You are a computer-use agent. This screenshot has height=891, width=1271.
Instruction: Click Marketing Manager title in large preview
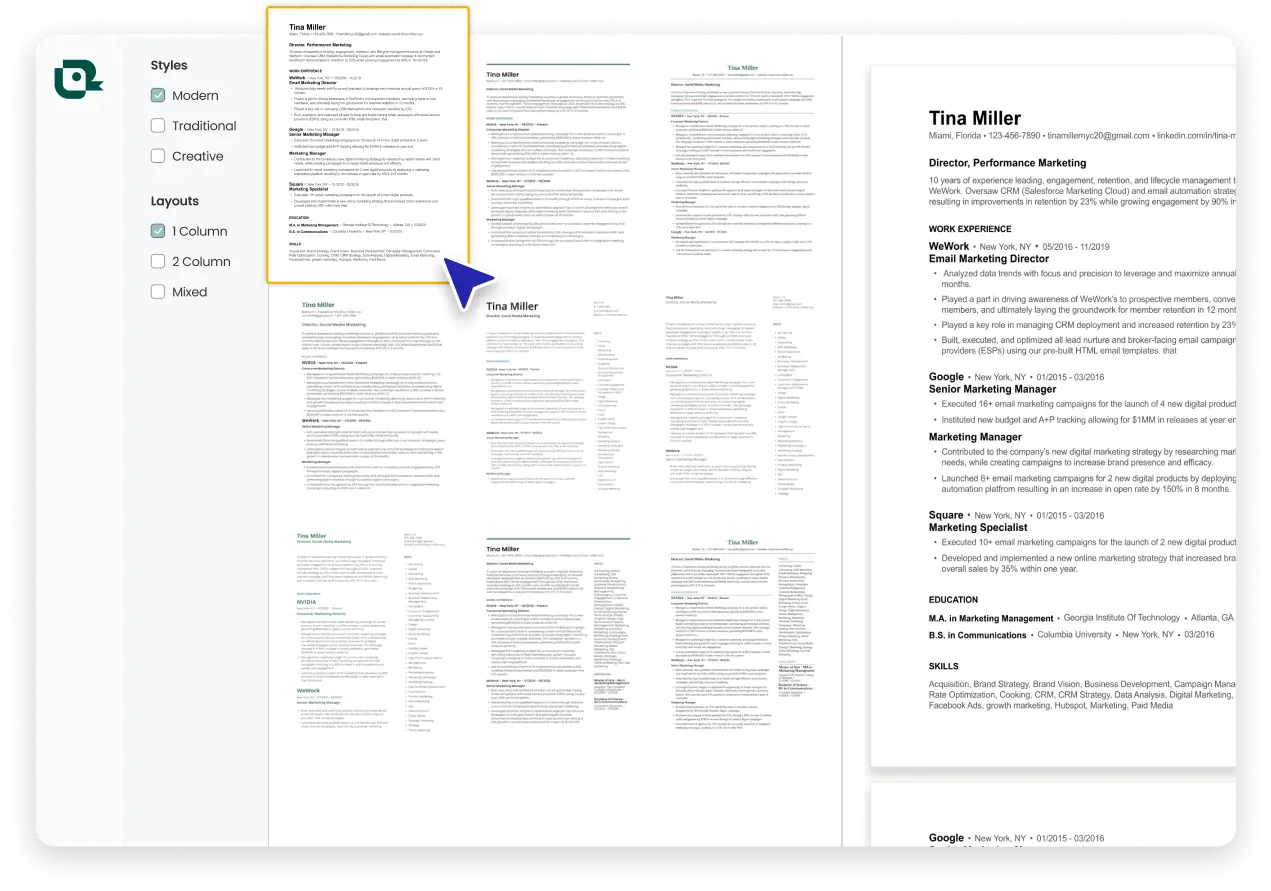coord(975,437)
